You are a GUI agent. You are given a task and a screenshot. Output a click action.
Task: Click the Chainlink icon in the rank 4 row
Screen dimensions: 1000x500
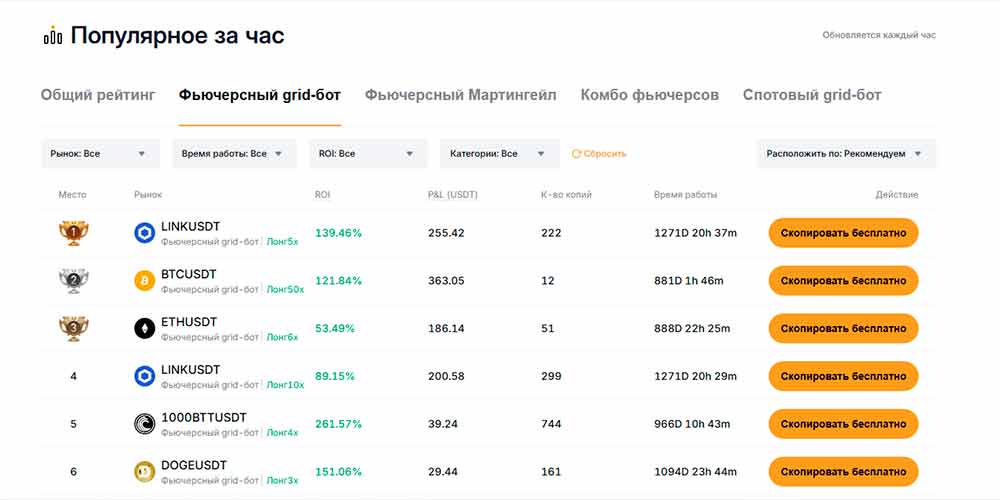tap(145, 376)
